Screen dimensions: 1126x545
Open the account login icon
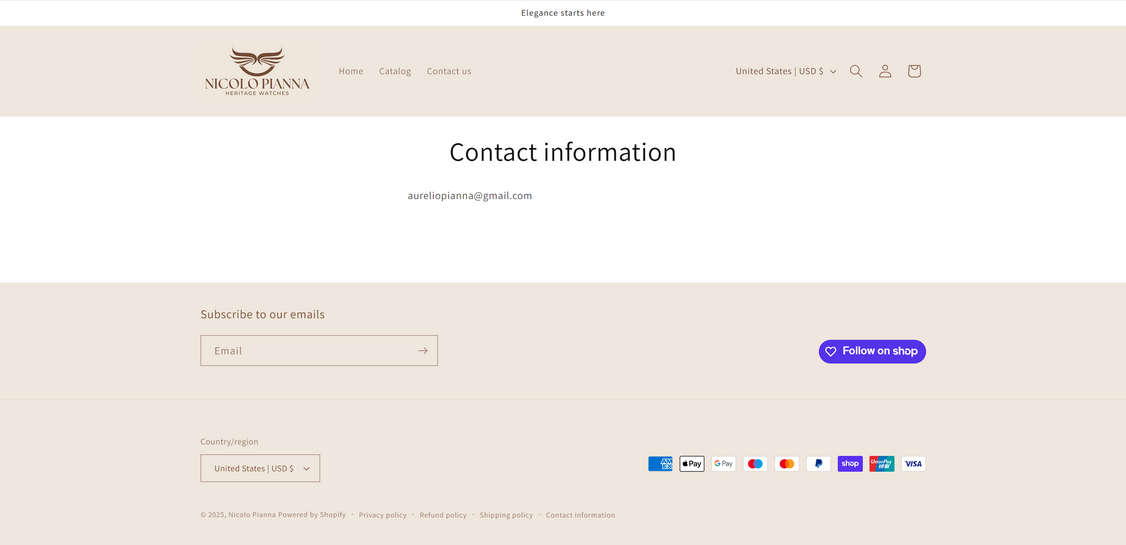tap(885, 71)
